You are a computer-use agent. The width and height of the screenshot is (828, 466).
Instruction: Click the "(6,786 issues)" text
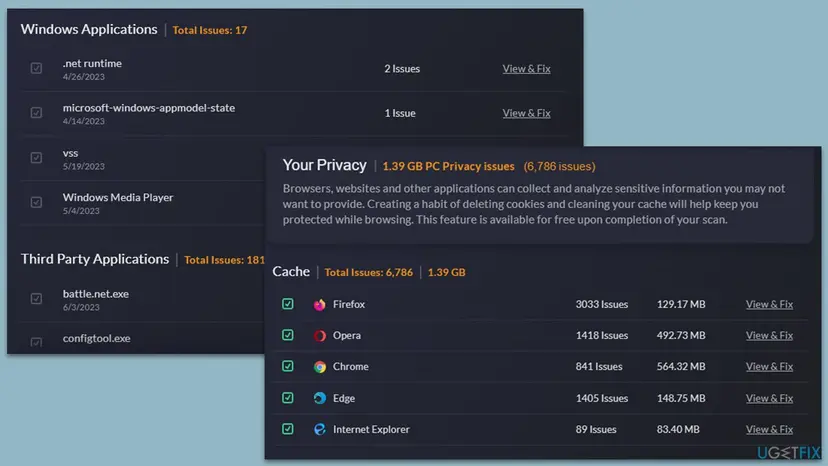point(559,166)
